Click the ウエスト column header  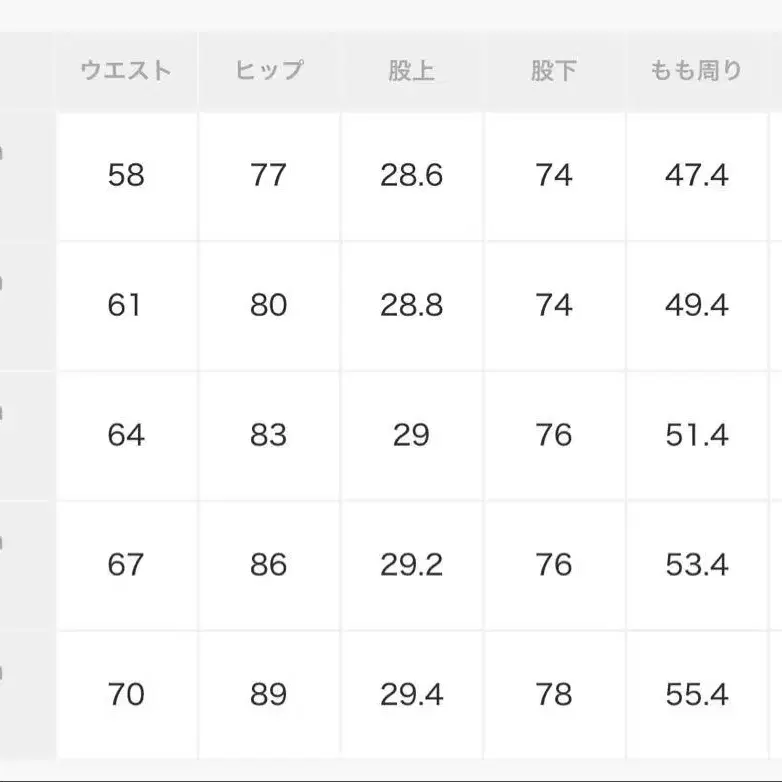(126, 71)
